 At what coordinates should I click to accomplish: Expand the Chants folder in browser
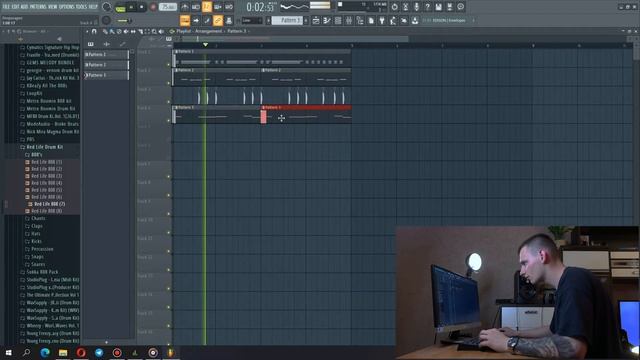tap(36, 218)
